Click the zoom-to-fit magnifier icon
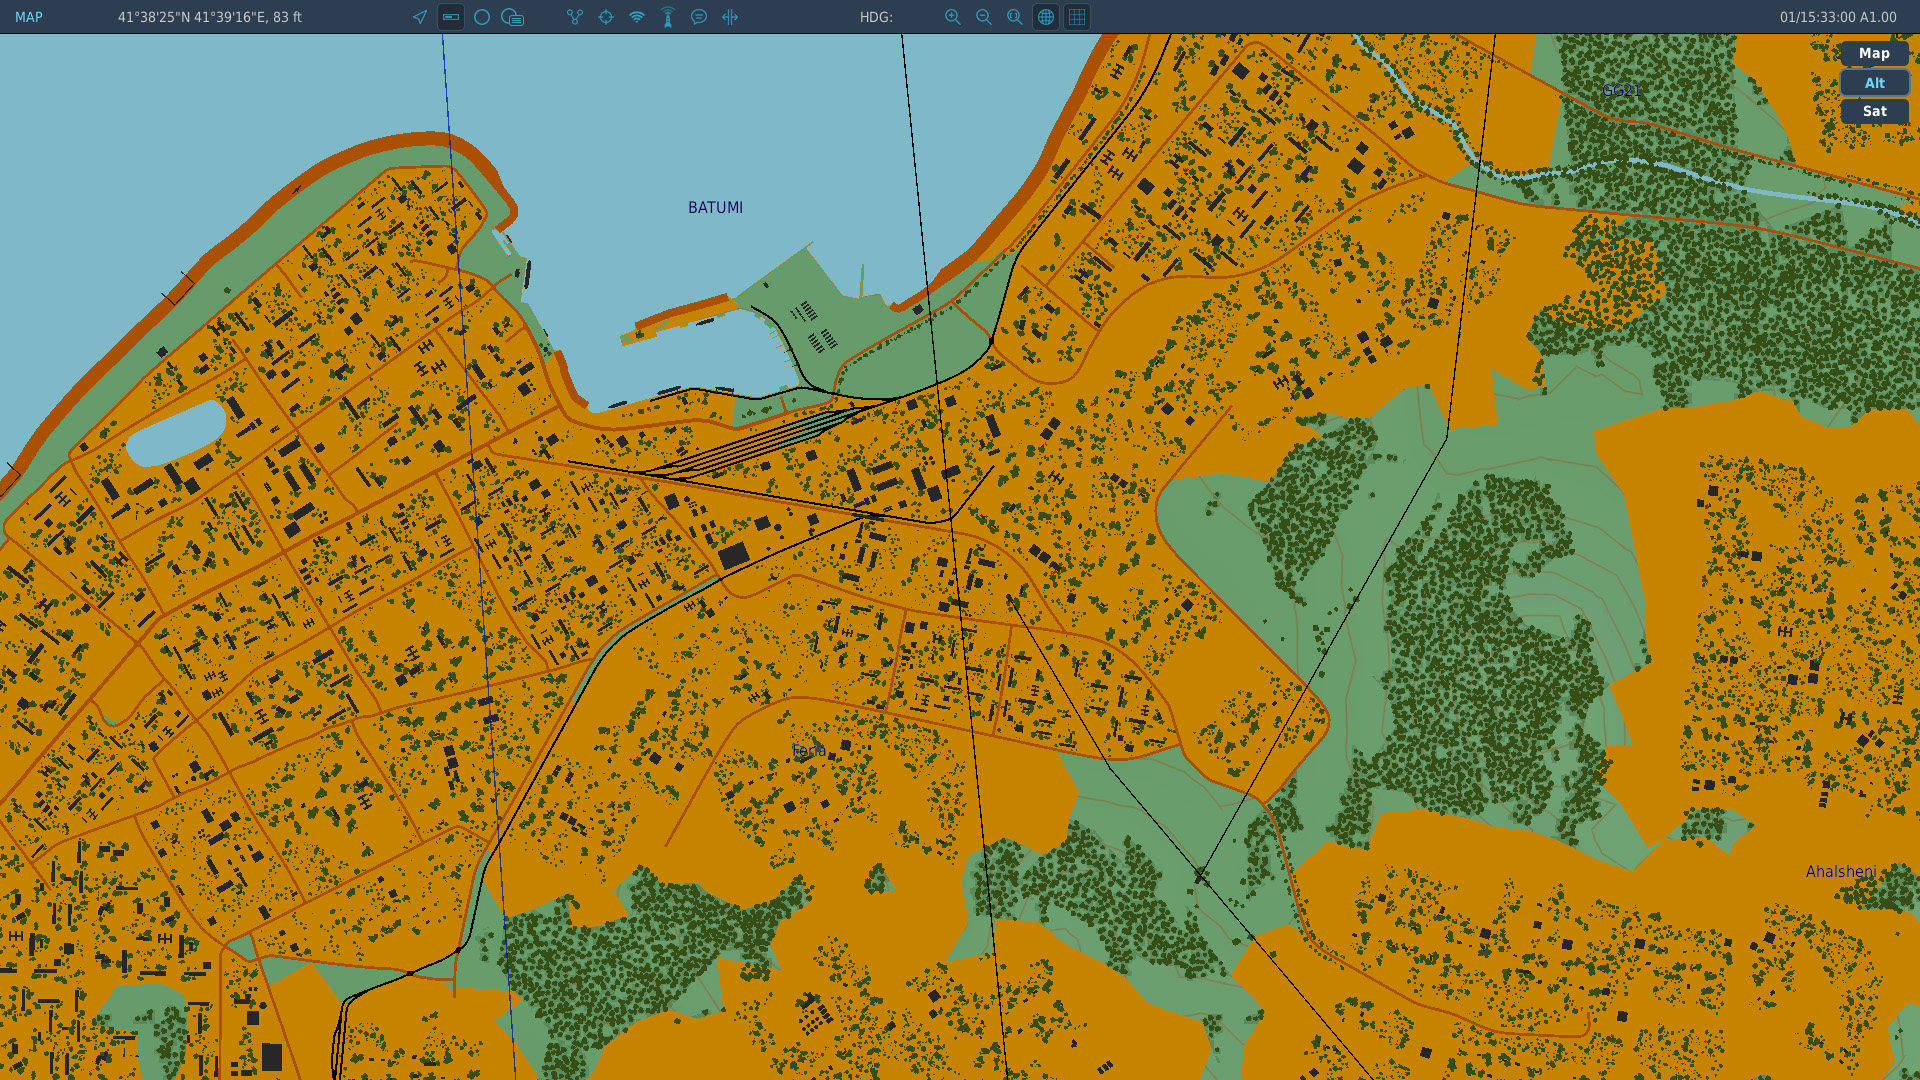 [x=1015, y=17]
